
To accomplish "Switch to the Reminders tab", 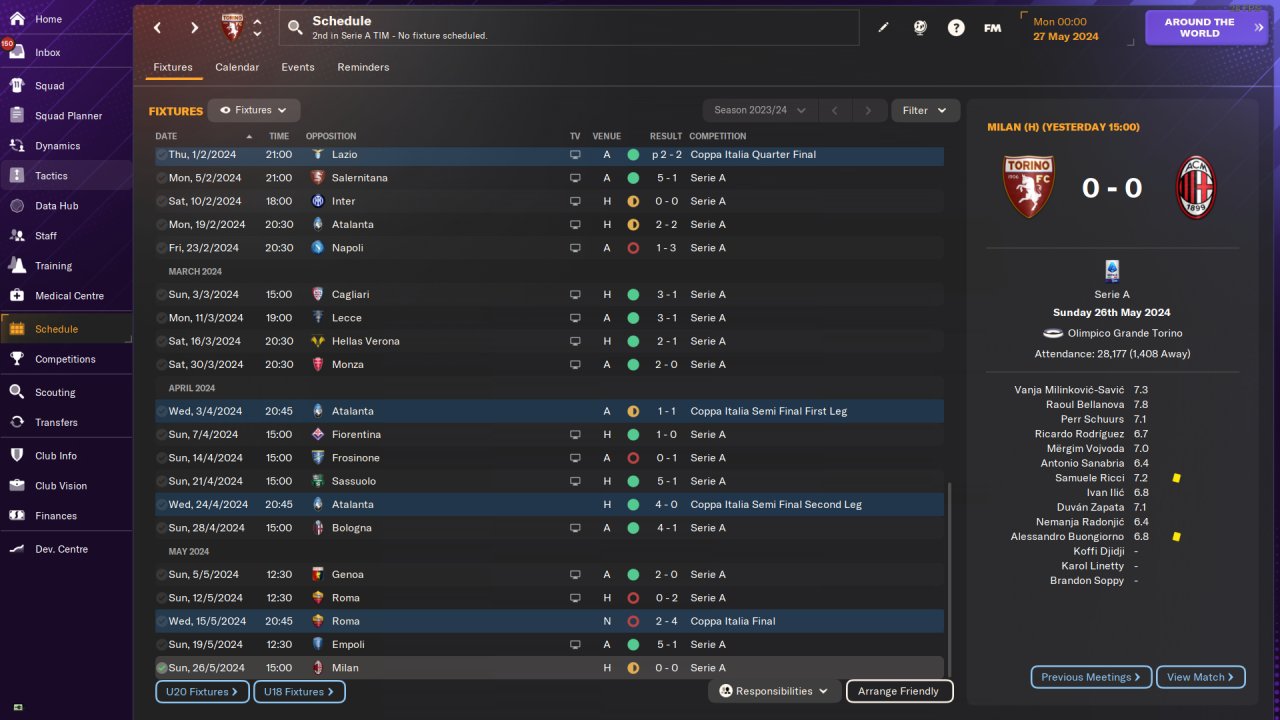I will [x=363, y=67].
